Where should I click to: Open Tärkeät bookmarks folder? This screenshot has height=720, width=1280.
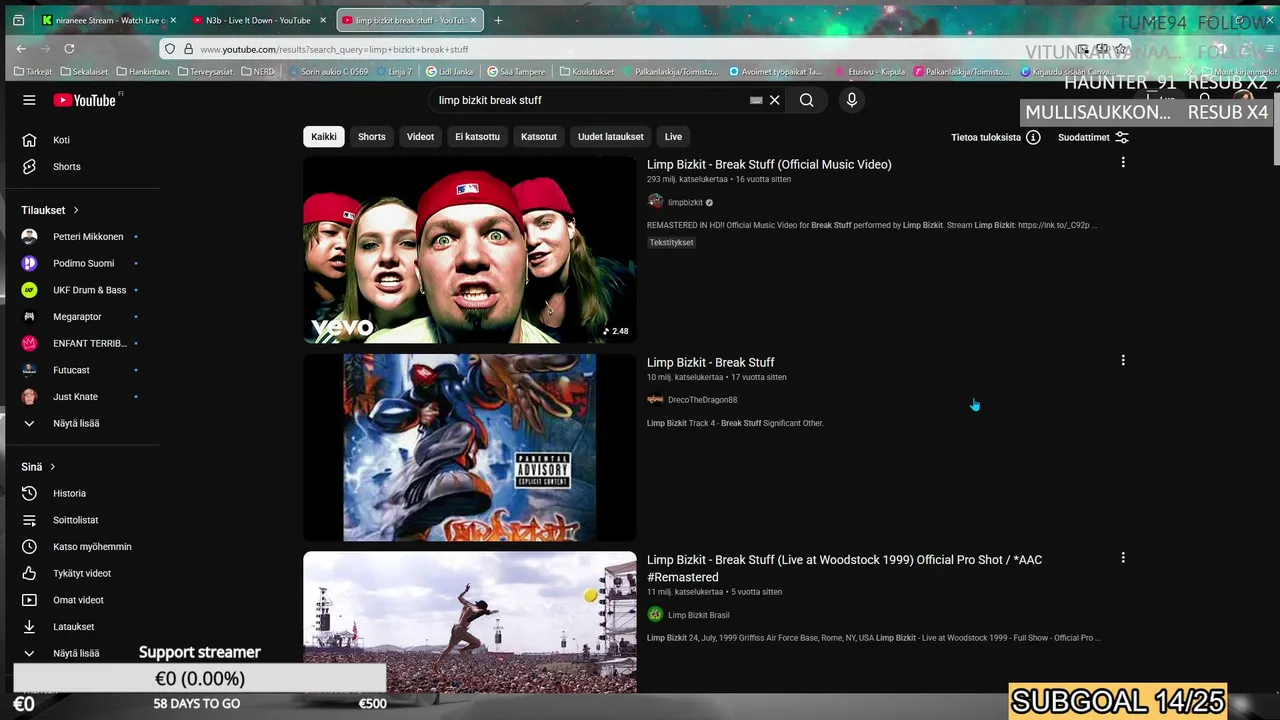tap(33, 72)
